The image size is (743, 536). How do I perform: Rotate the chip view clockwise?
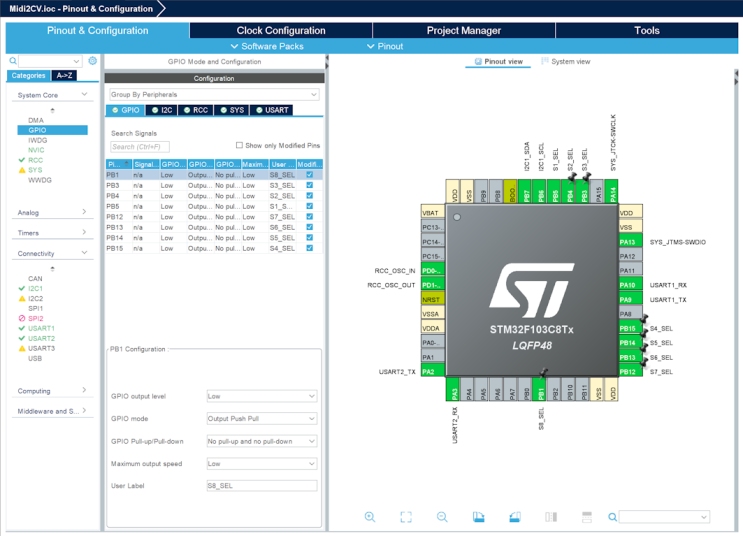pos(478,517)
